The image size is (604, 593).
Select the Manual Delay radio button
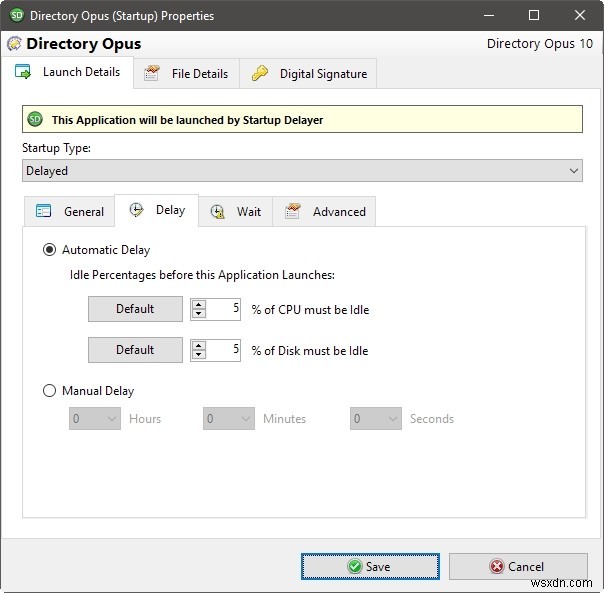[x=49, y=391]
